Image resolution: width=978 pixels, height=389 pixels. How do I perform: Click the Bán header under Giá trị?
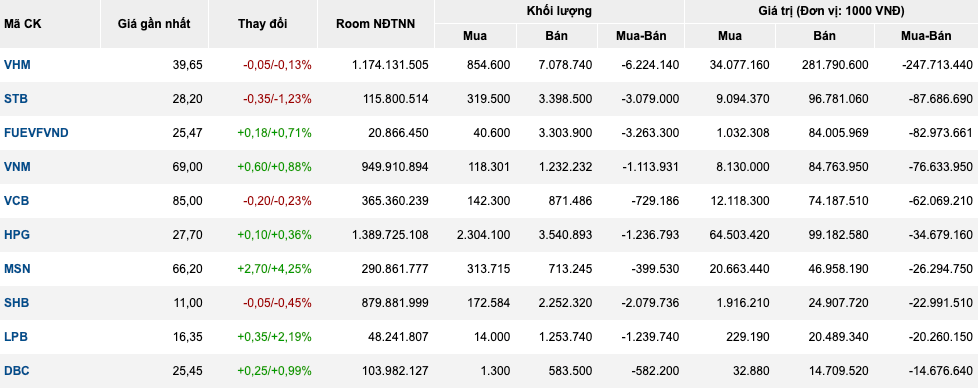(825, 36)
